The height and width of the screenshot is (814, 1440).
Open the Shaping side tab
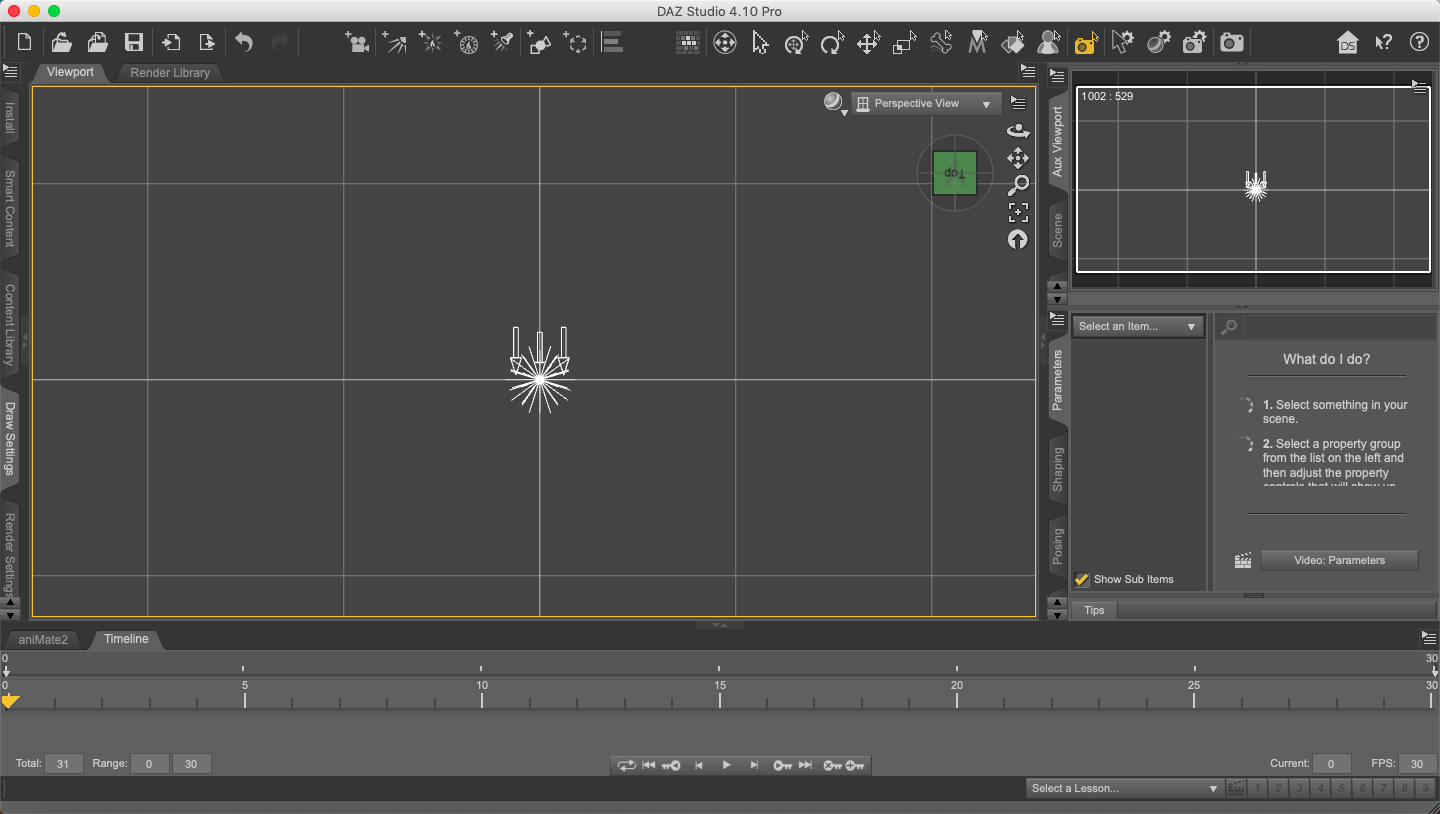[1057, 469]
